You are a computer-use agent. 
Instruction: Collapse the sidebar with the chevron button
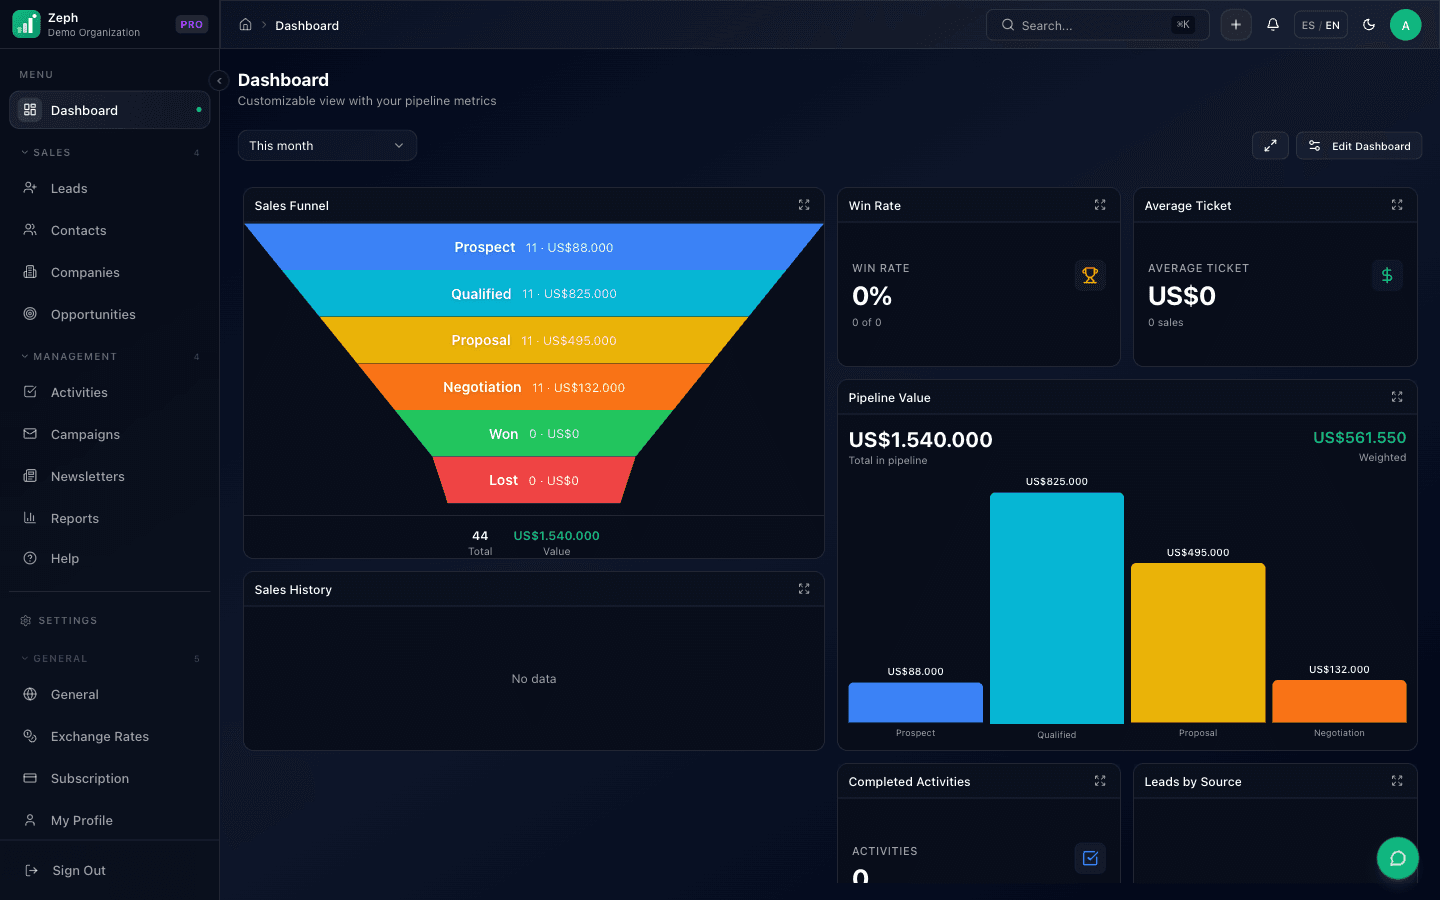click(219, 80)
